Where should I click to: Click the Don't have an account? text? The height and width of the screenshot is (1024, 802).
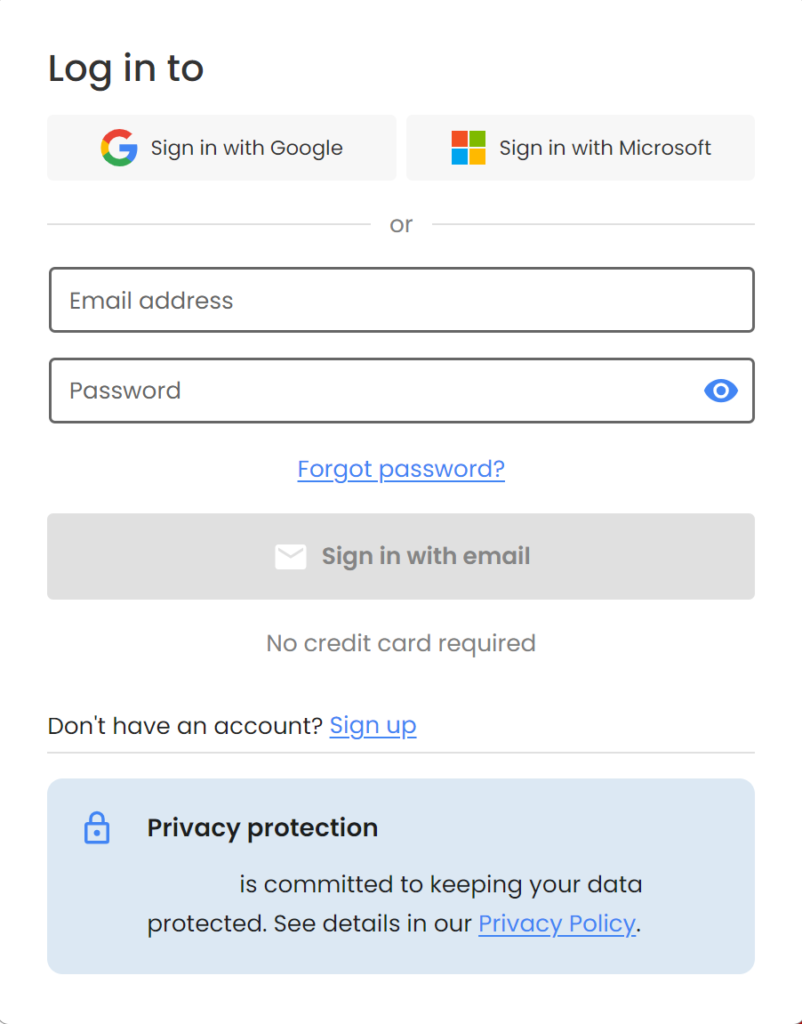click(185, 726)
